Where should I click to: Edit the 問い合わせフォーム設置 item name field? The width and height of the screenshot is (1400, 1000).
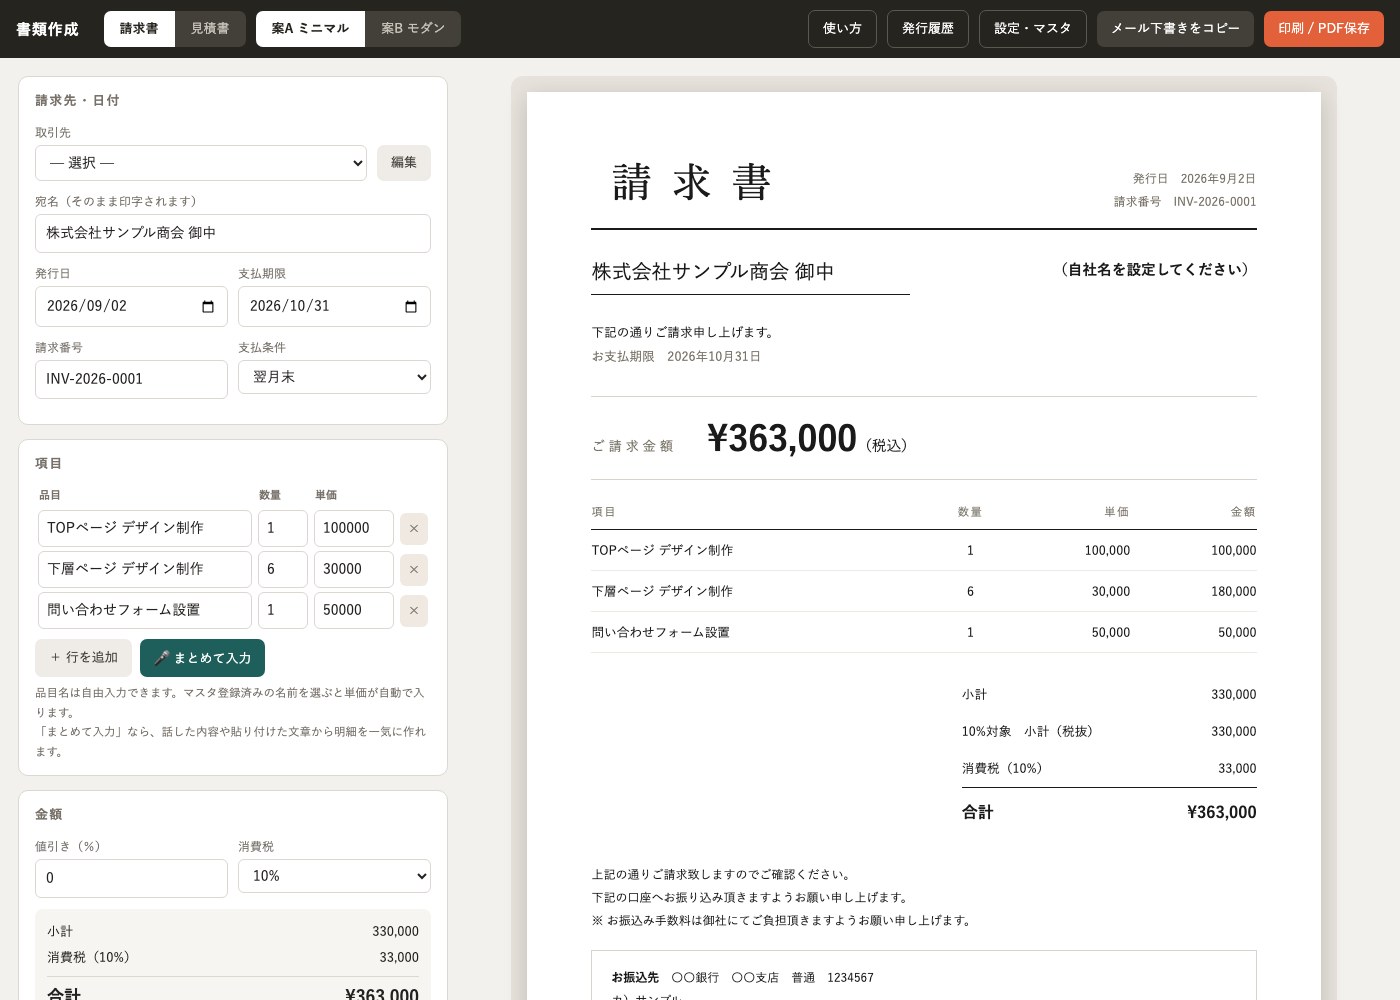tap(145, 611)
